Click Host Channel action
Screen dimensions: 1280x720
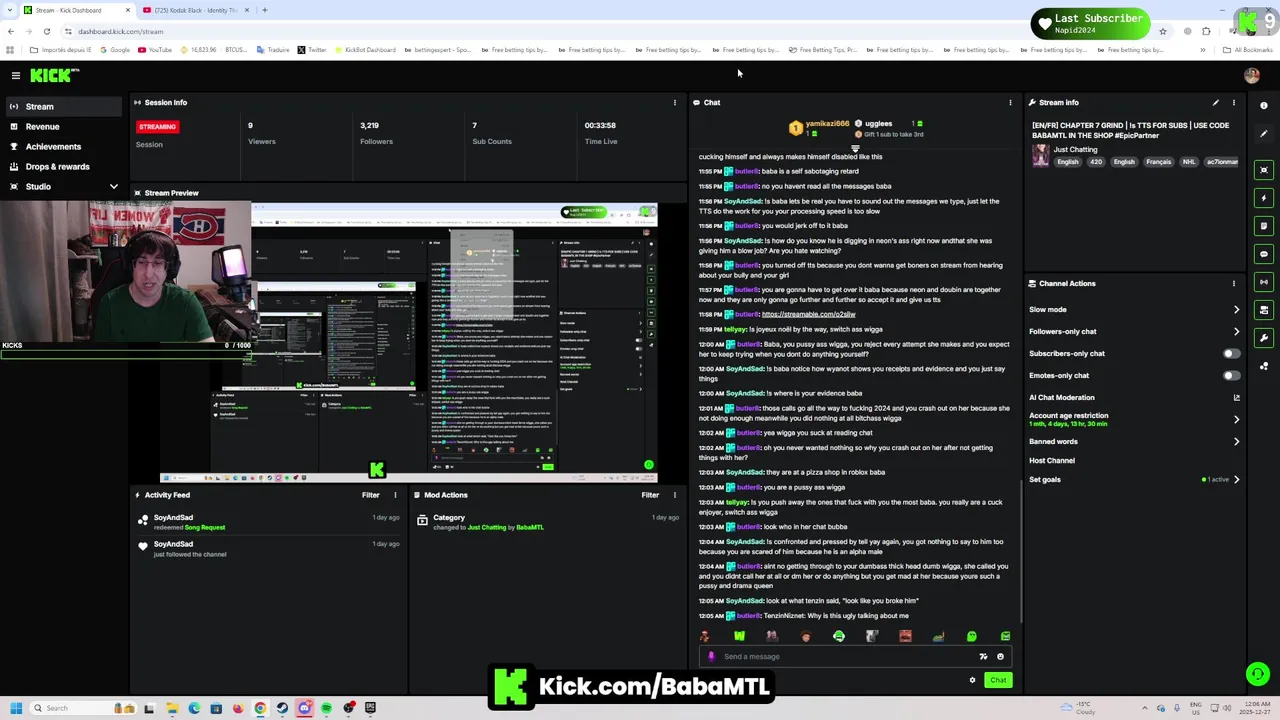1052,460
